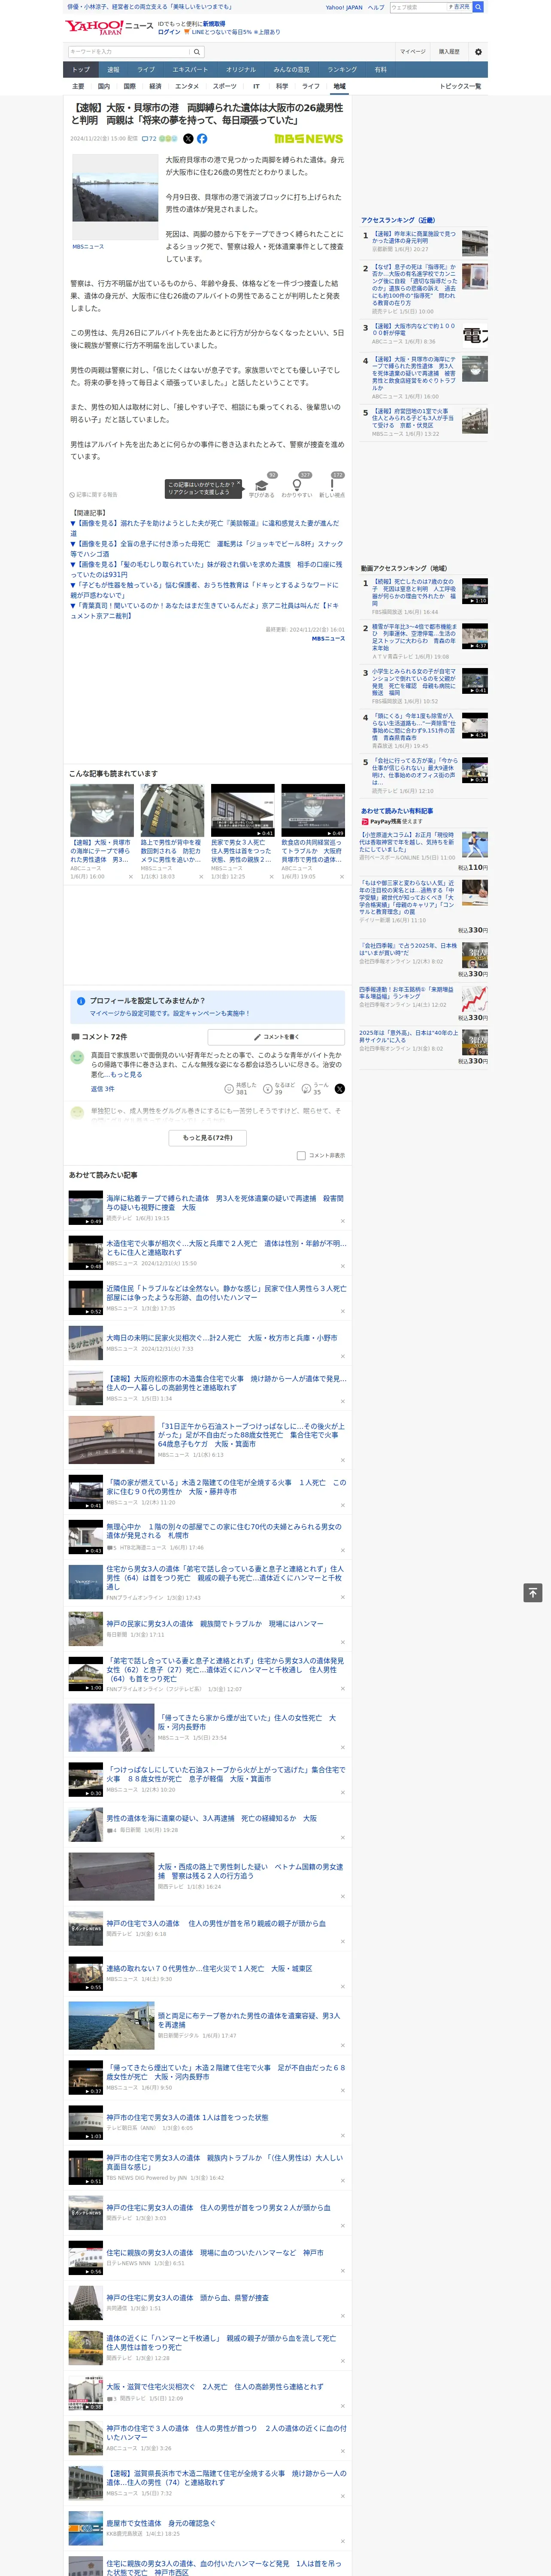Open article 神戸の住宅で3人の遺体 関西テレビ
Viewport: 551px width, 2576px height.
(216, 1923)
